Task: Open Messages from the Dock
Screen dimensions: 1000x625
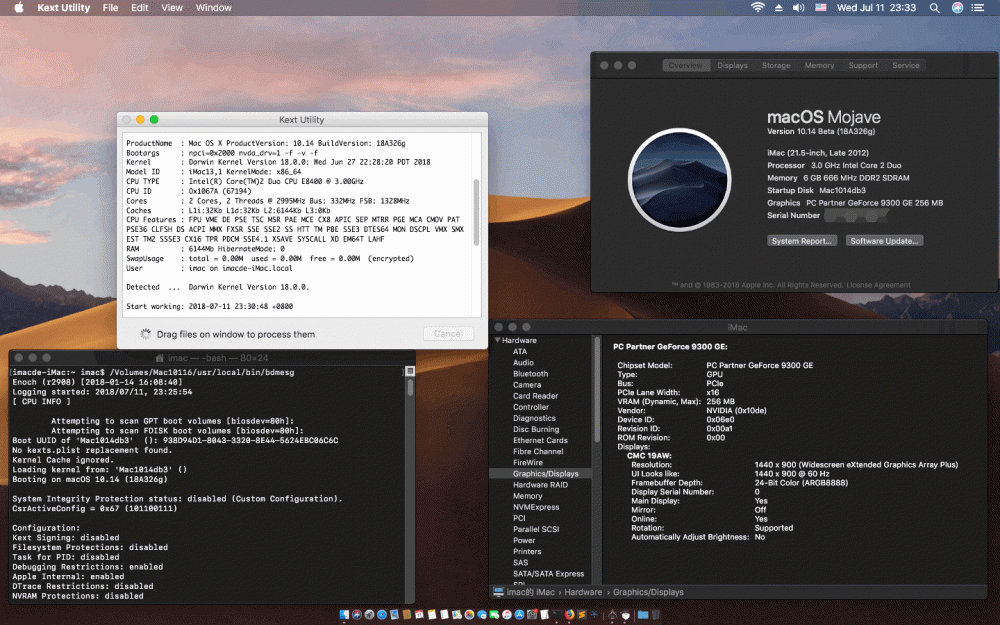Action: click(x=482, y=615)
